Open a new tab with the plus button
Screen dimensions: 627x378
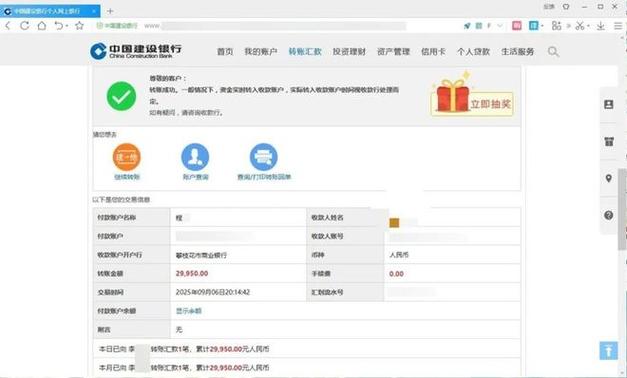(110, 11)
